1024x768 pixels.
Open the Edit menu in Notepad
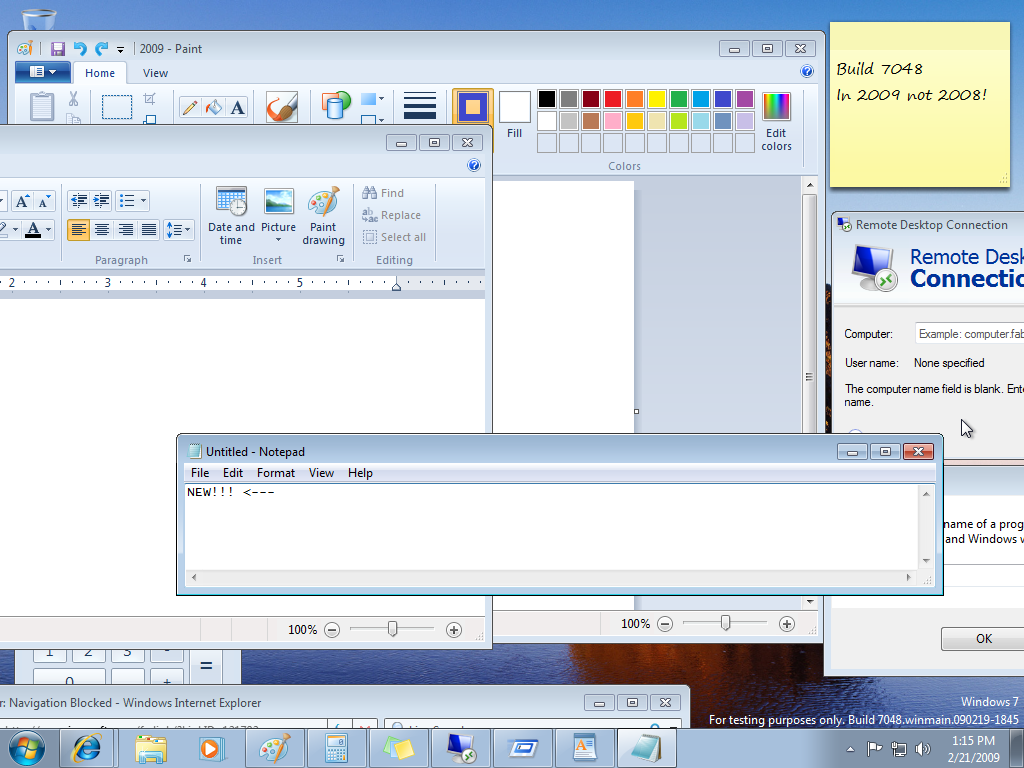click(x=232, y=473)
